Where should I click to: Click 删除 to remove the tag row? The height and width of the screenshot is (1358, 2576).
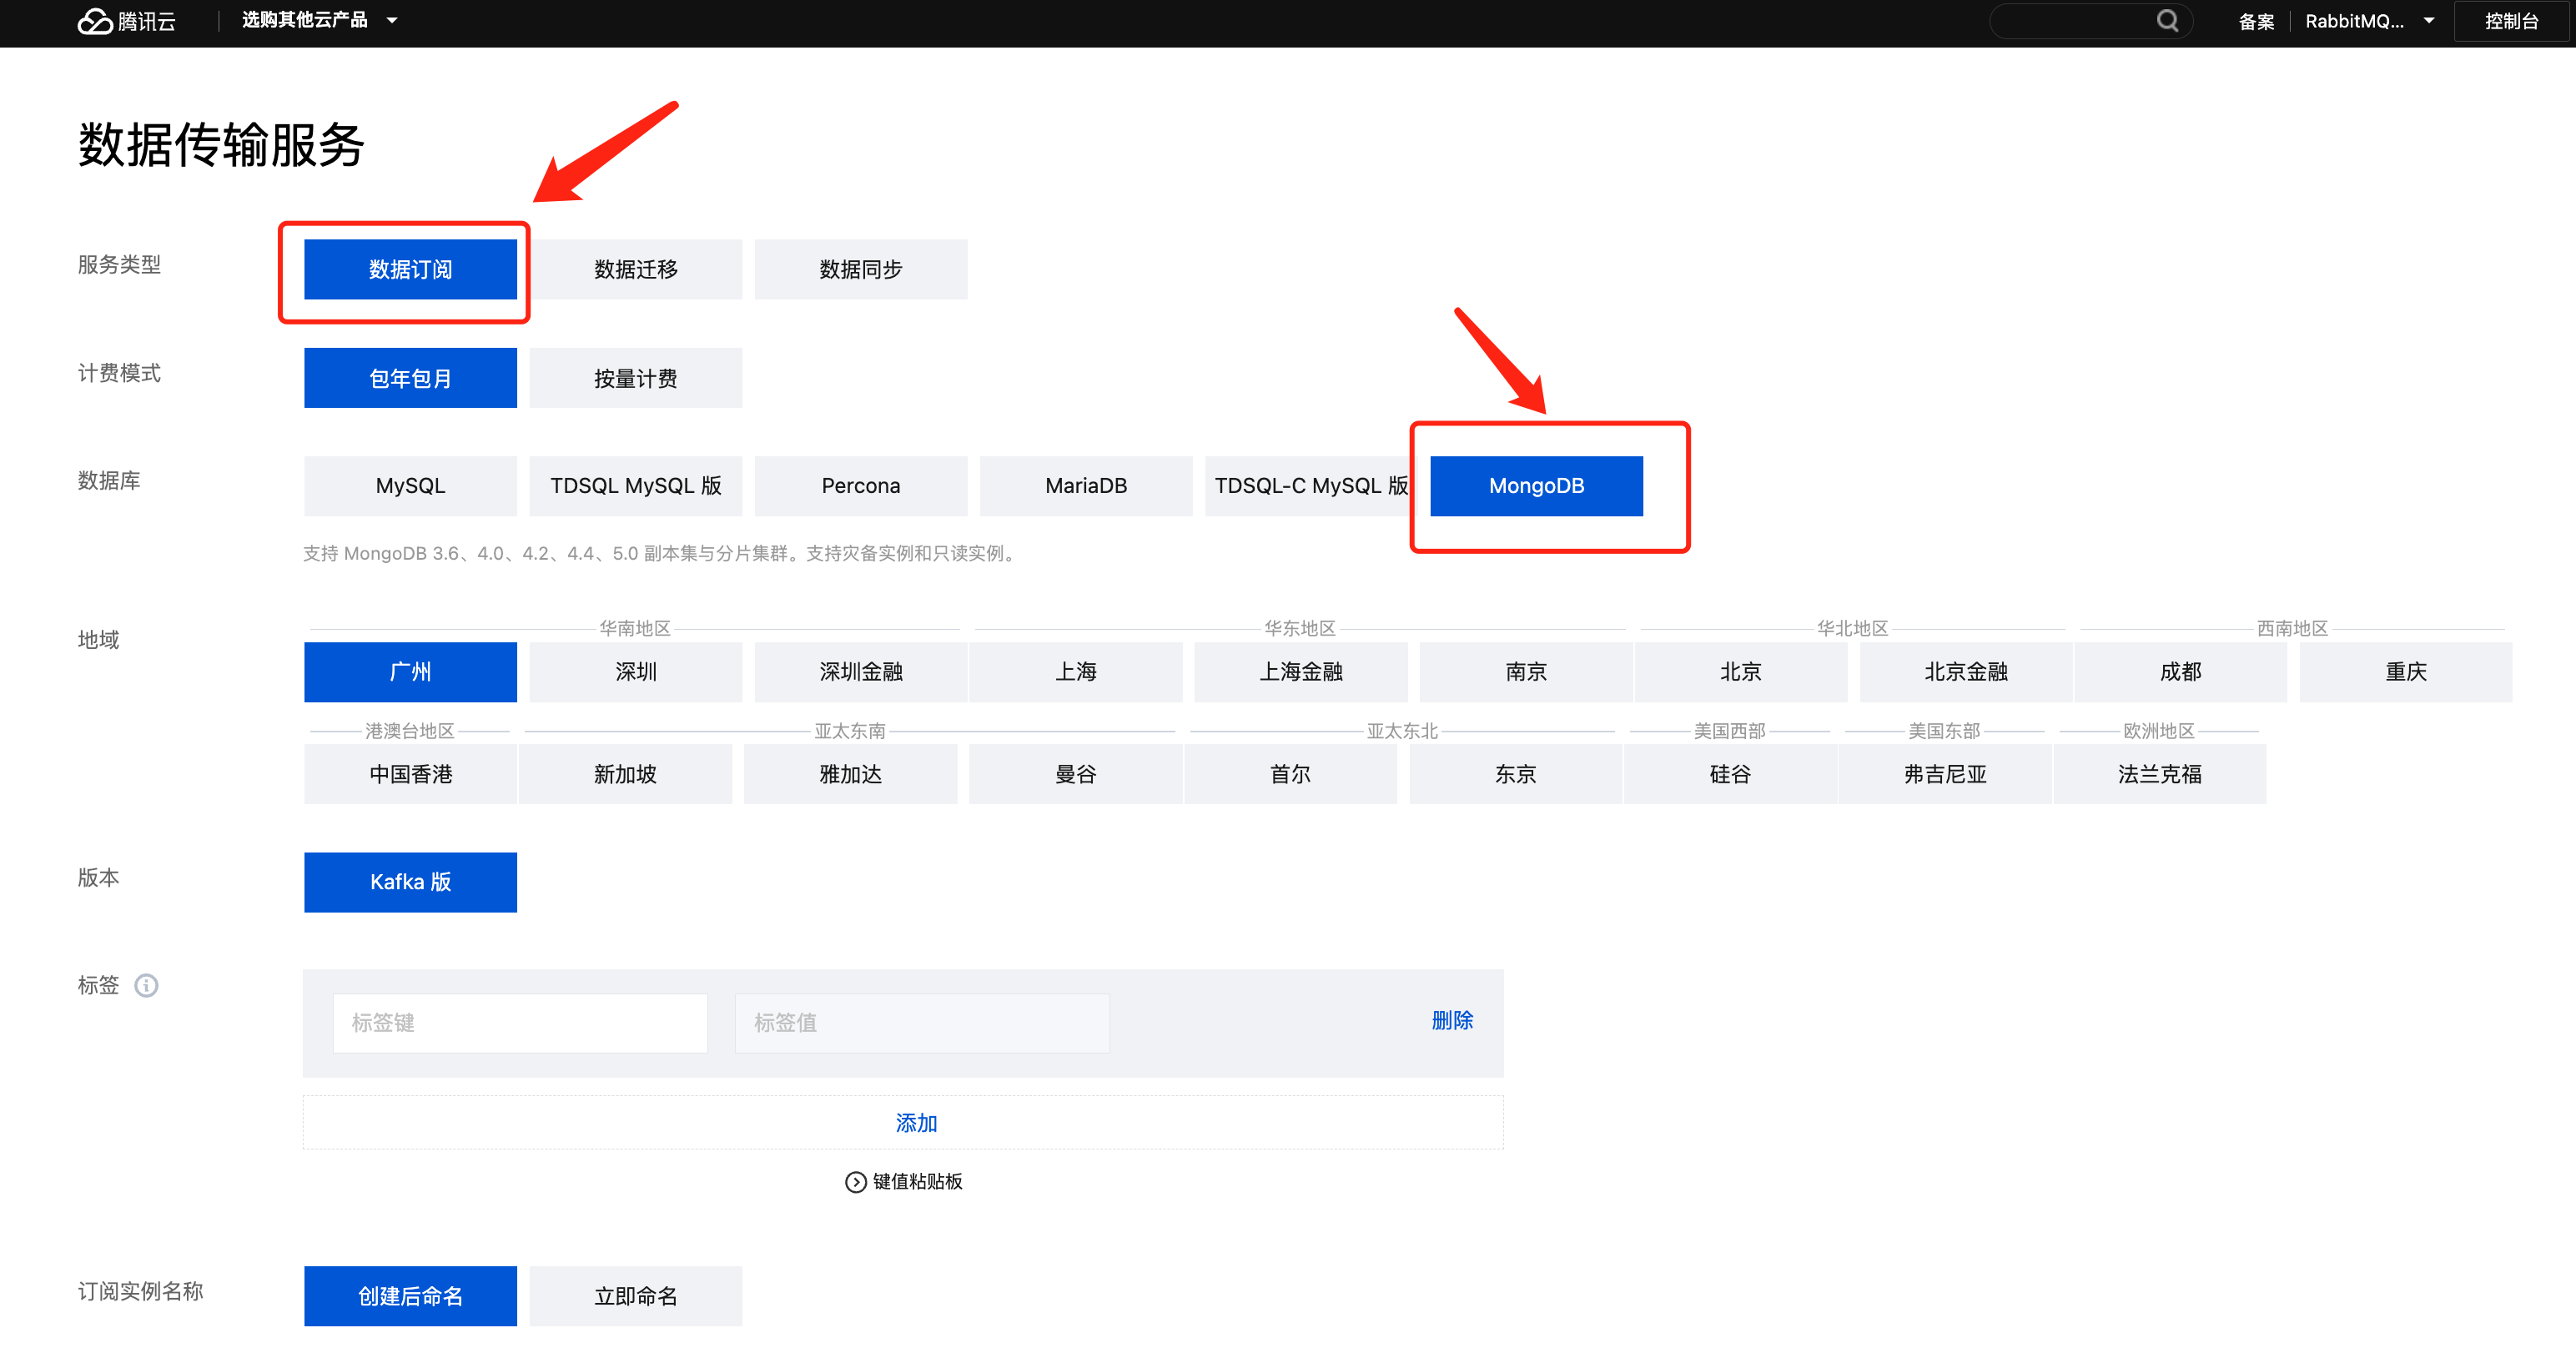[1451, 1020]
